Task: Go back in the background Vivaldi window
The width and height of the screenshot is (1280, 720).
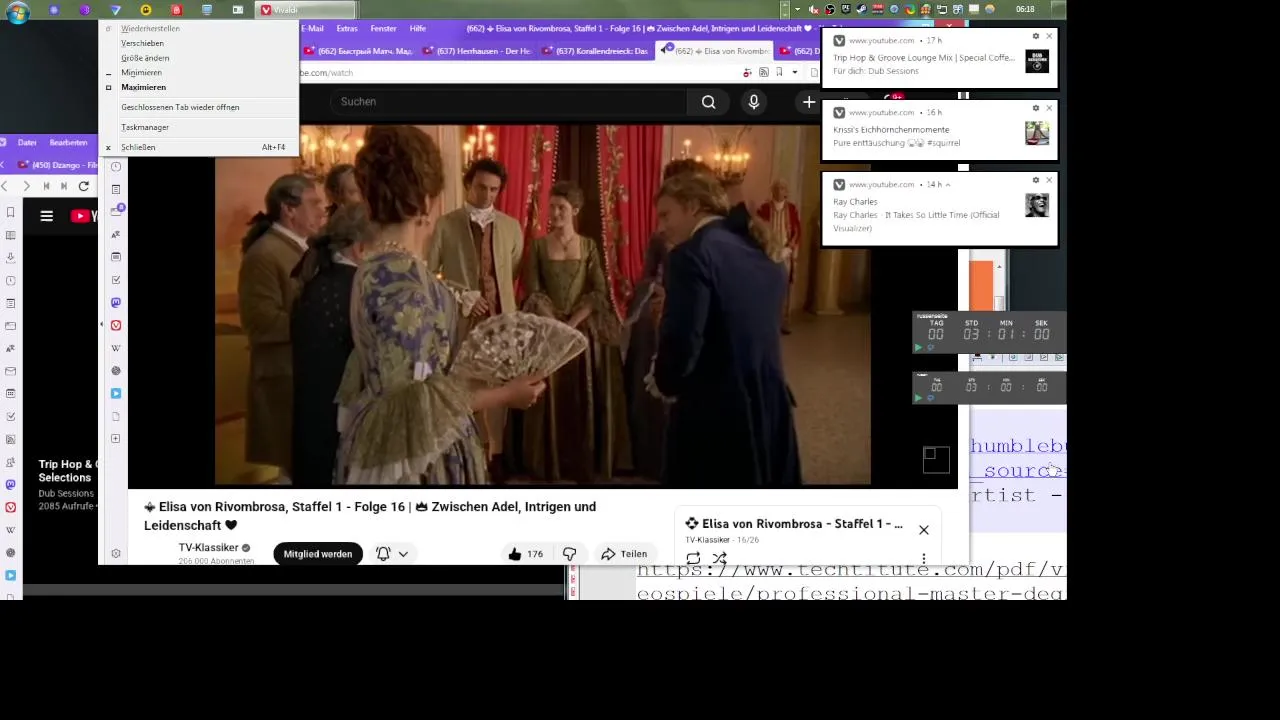Action: pyautogui.click(x=5, y=186)
